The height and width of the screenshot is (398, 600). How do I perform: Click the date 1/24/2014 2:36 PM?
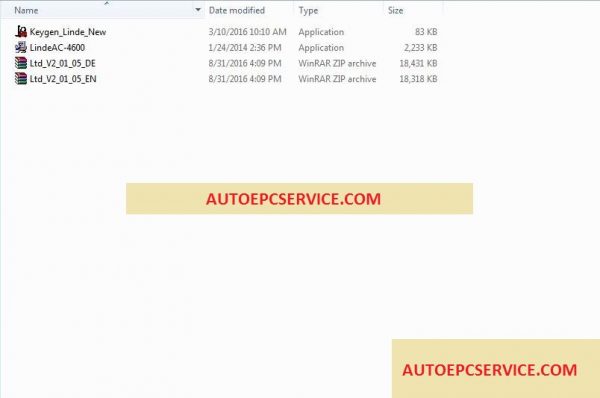tap(245, 48)
